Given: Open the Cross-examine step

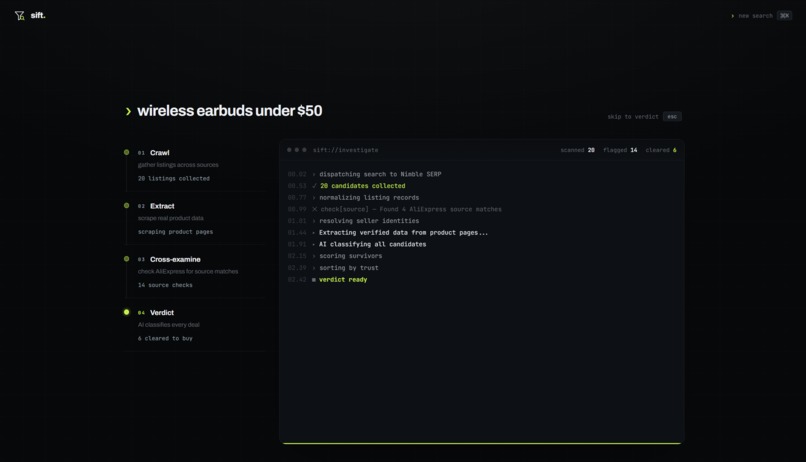Looking at the screenshot, I should pos(175,260).
